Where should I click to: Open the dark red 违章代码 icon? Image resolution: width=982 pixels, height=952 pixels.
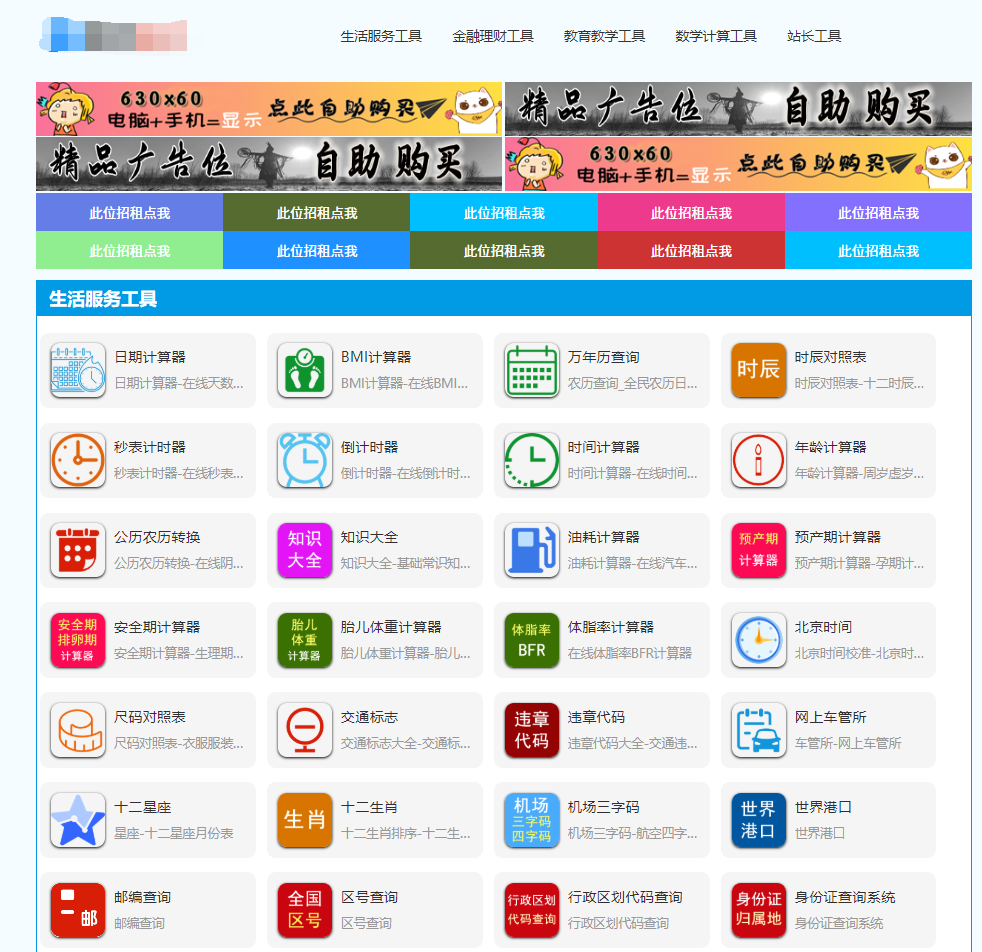click(531, 730)
